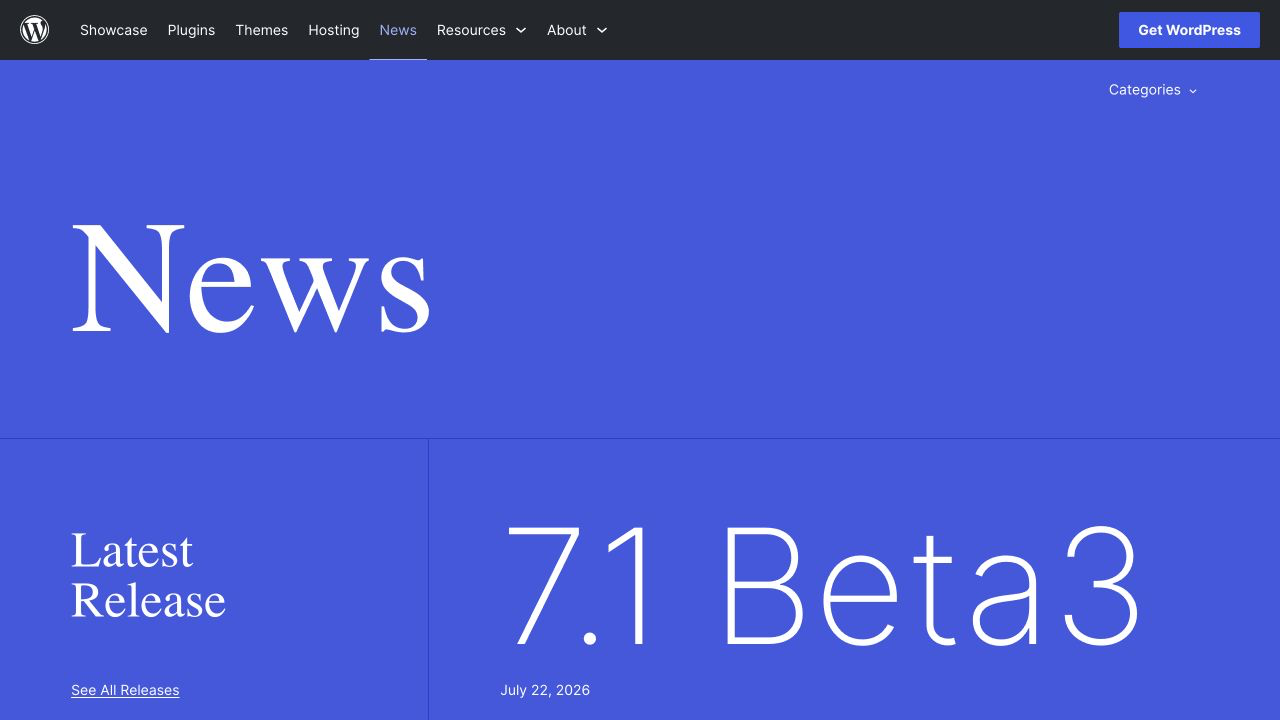The height and width of the screenshot is (720, 1280).
Task: Follow the See All Releases link
Action: pos(125,690)
